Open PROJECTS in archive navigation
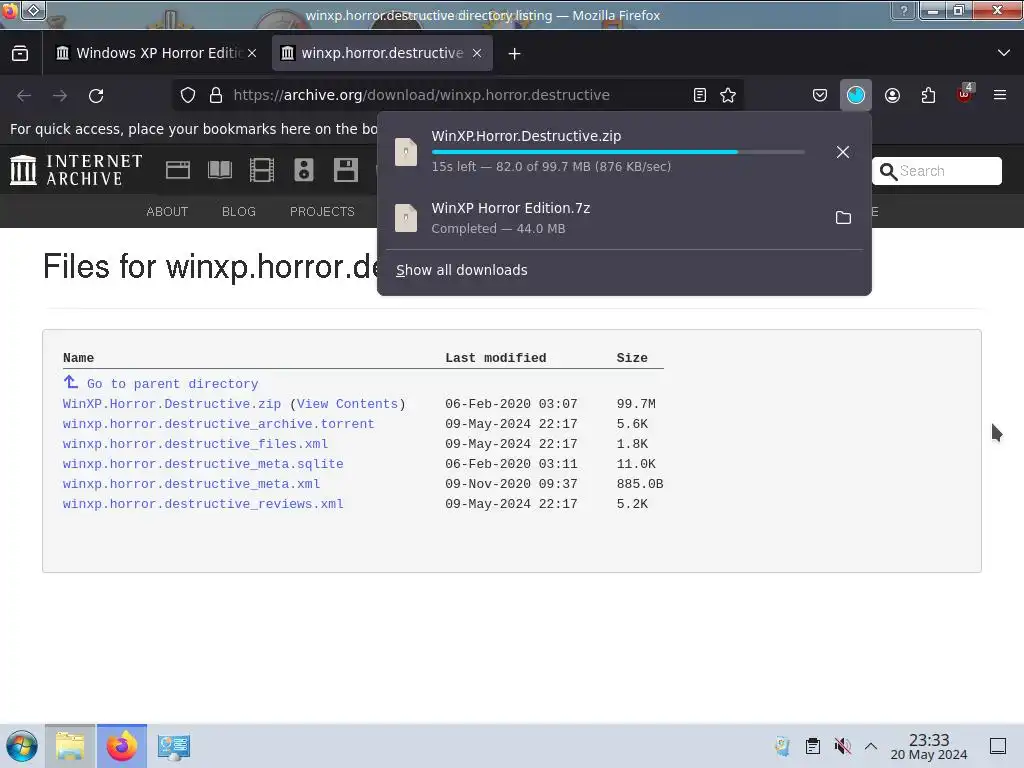The width and height of the screenshot is (1024, 768). click(322, 212)
